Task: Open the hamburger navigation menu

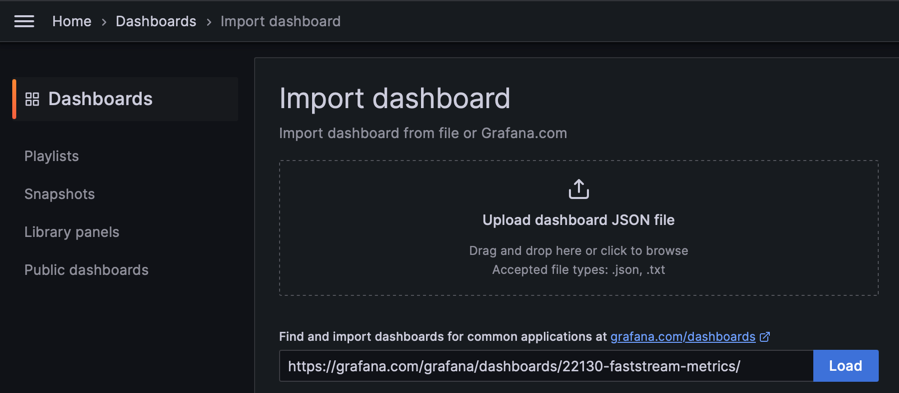Action: [24, 22]
